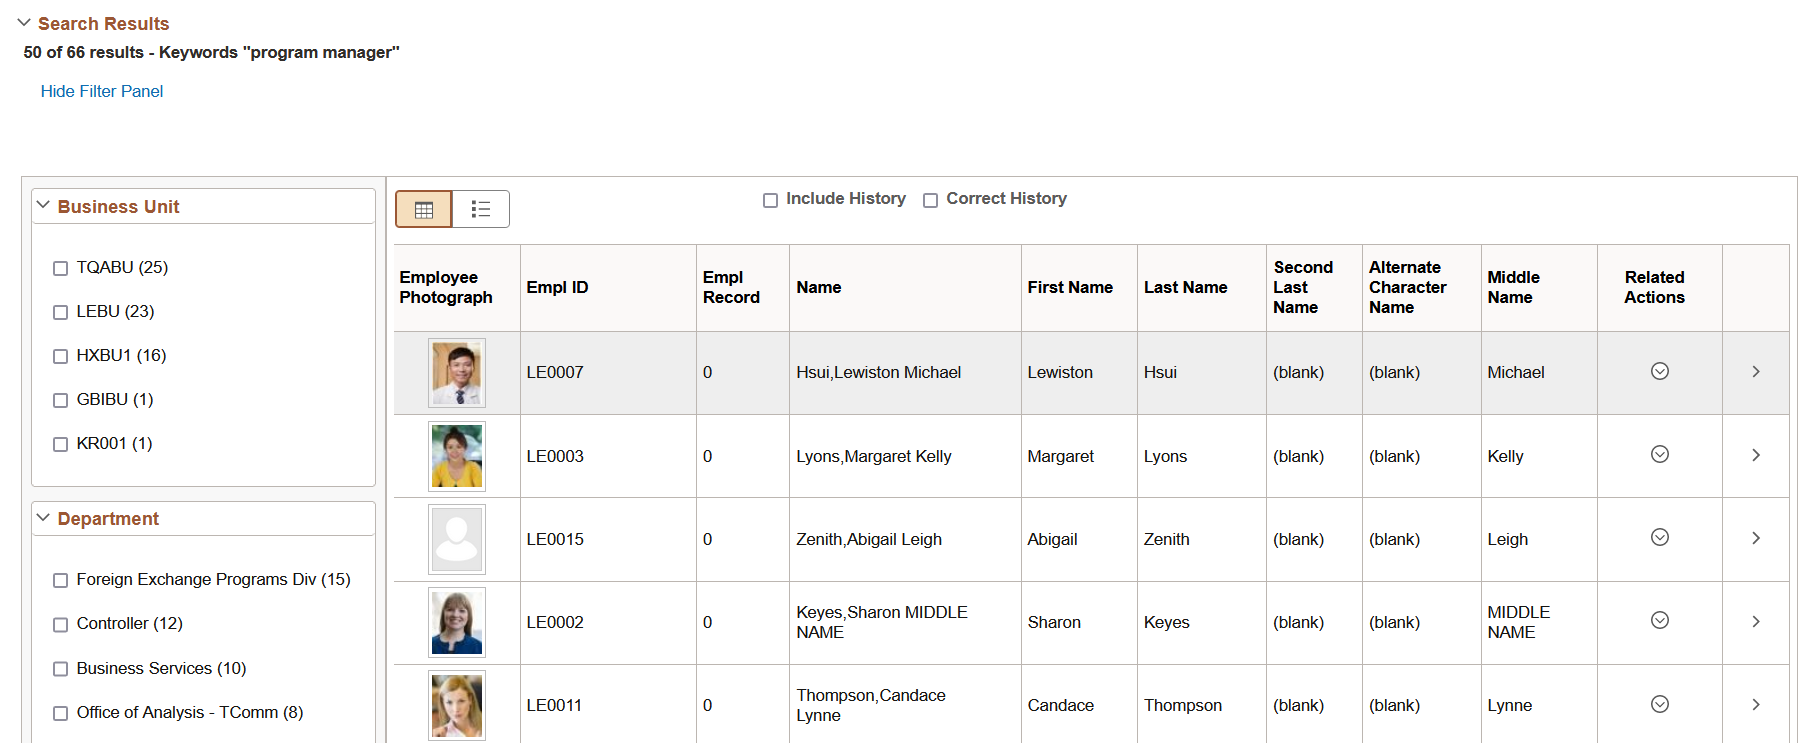Click Sharon Keyes employee photo thumbnail
Image resolution: width=1810 pixels, height=743 pixels.
click(457, 622)
